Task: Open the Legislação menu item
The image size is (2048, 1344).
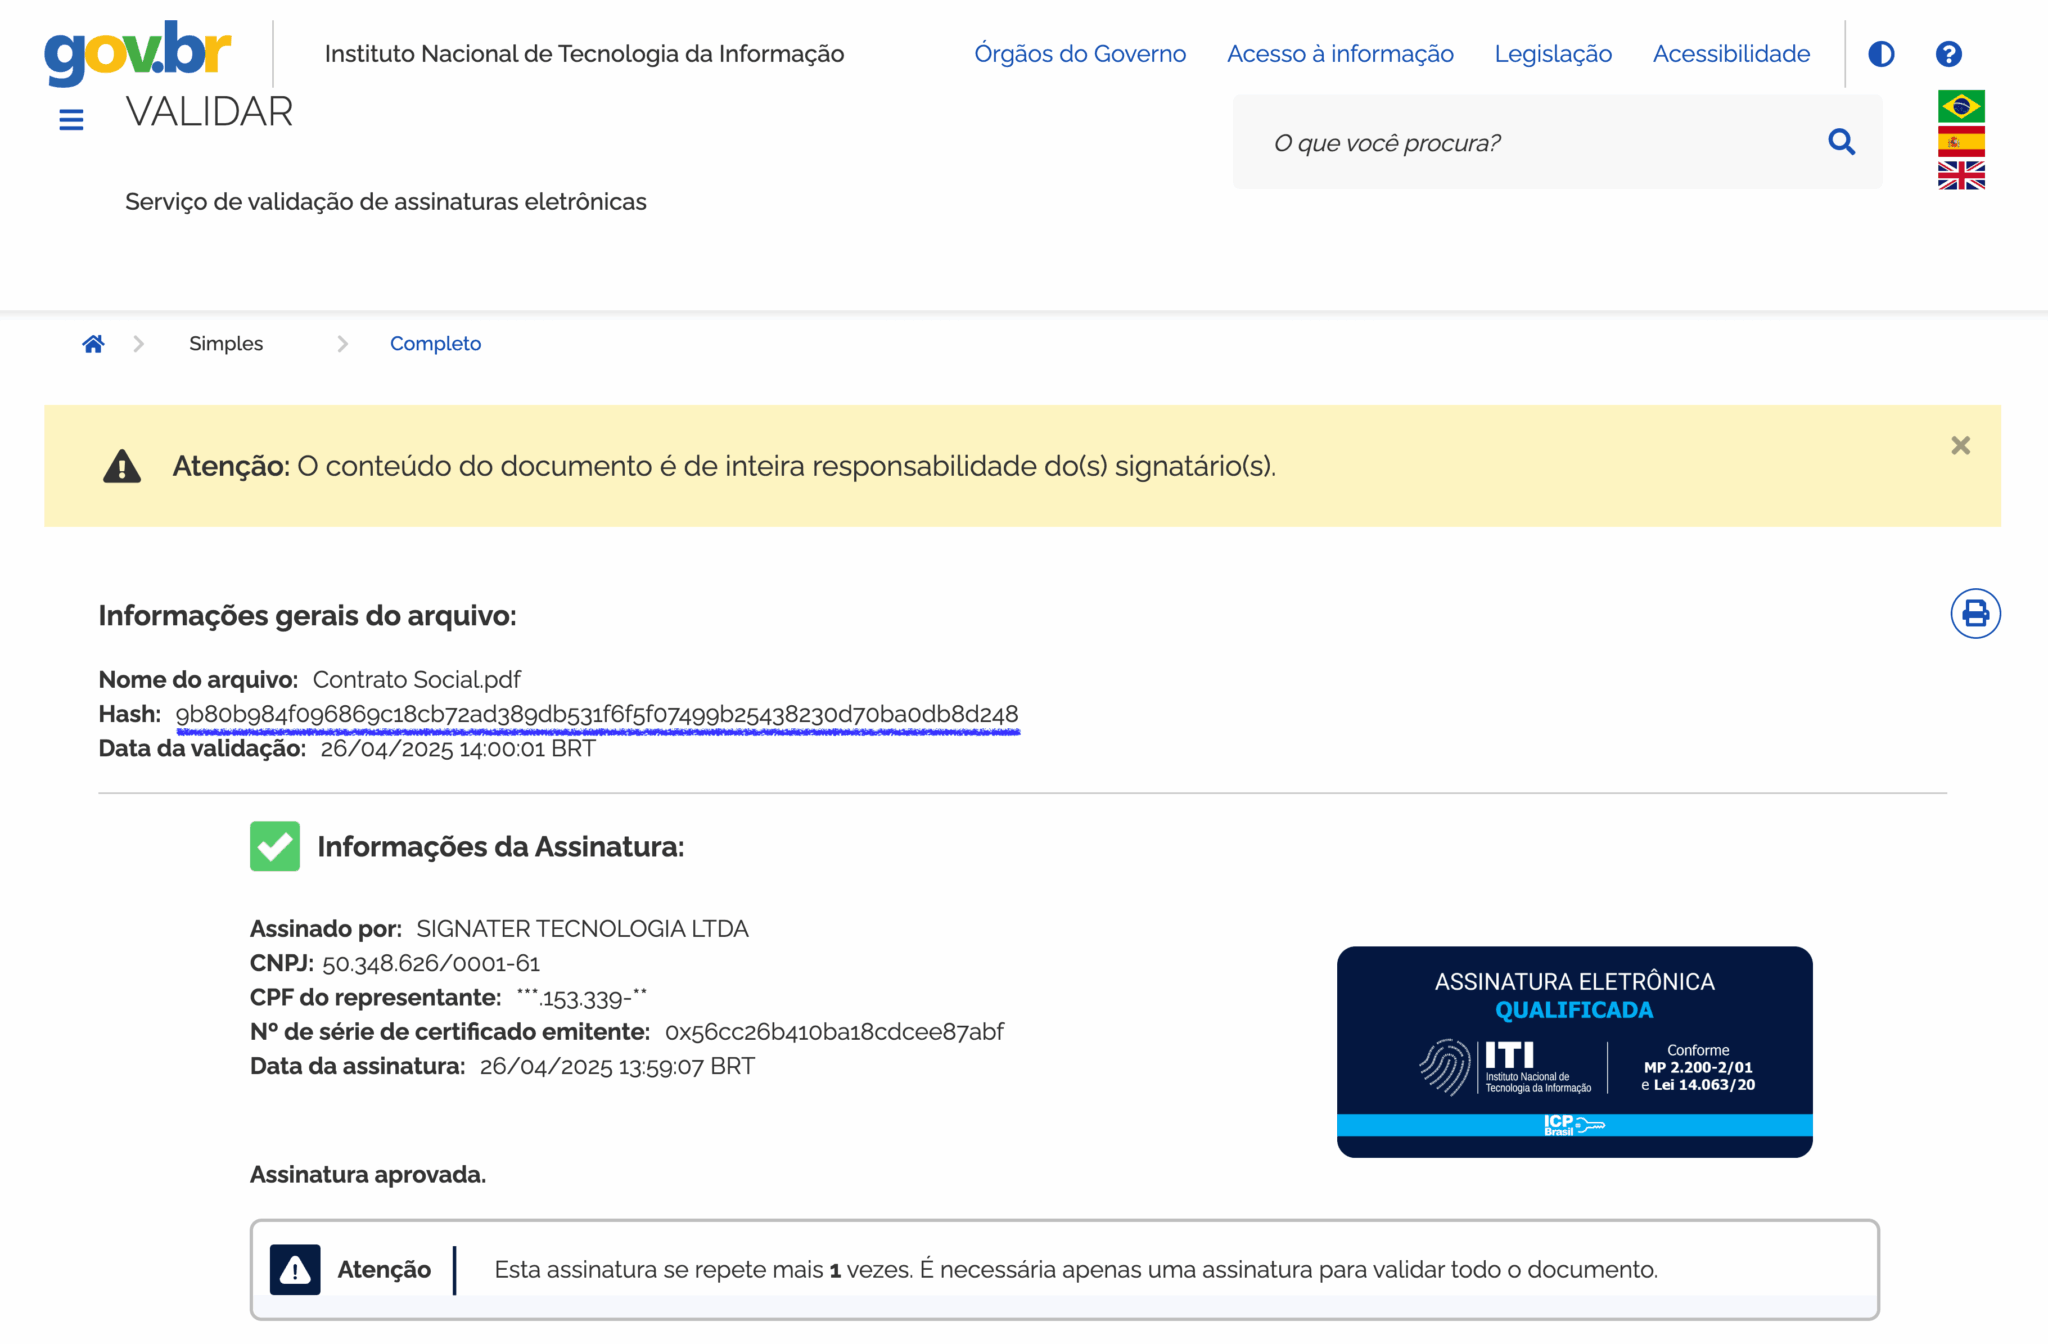Action: (x=1552, y=53)
